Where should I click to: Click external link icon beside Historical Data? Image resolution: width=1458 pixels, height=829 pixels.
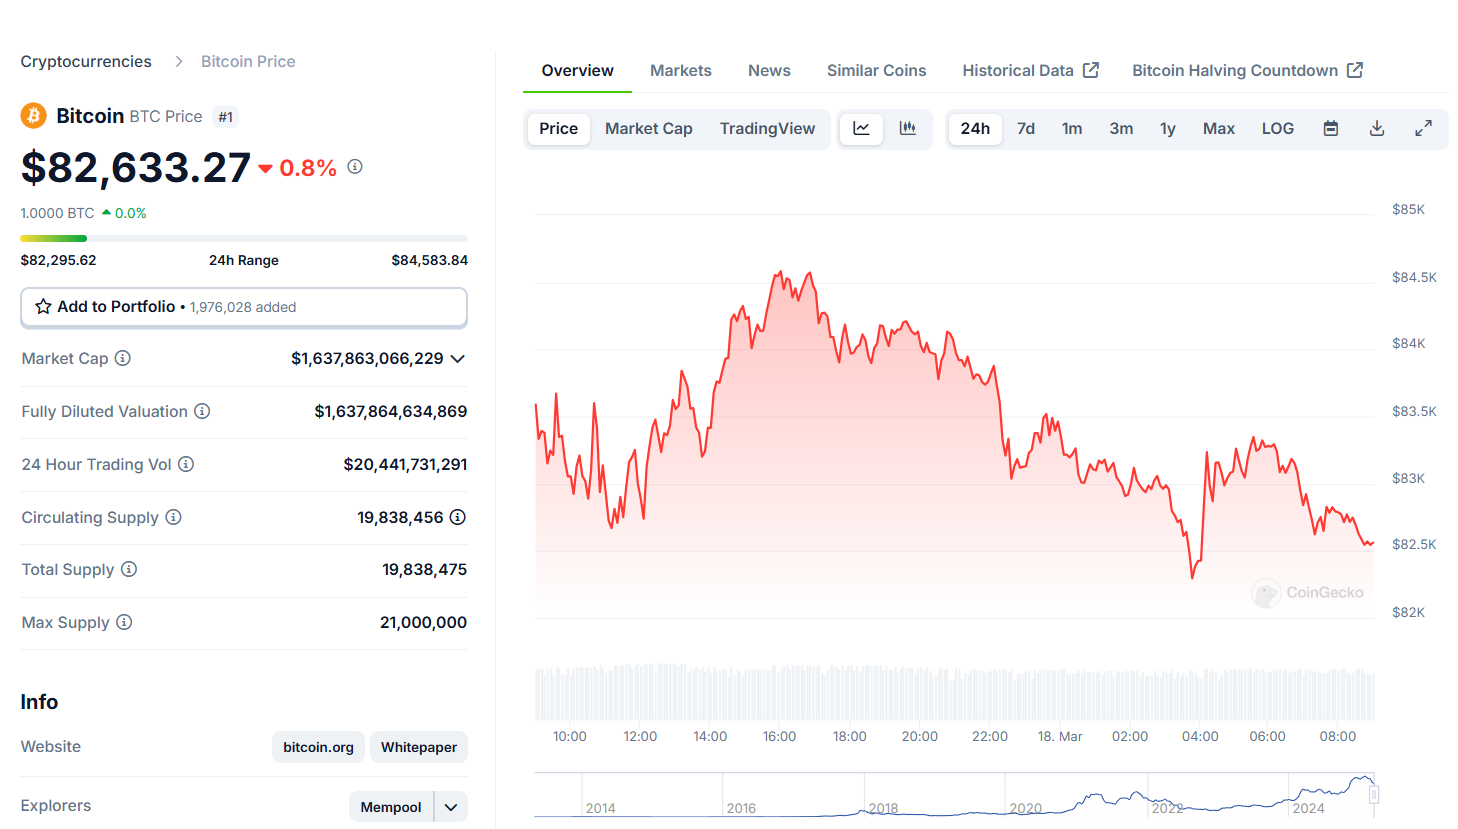tap(1091, 70)
